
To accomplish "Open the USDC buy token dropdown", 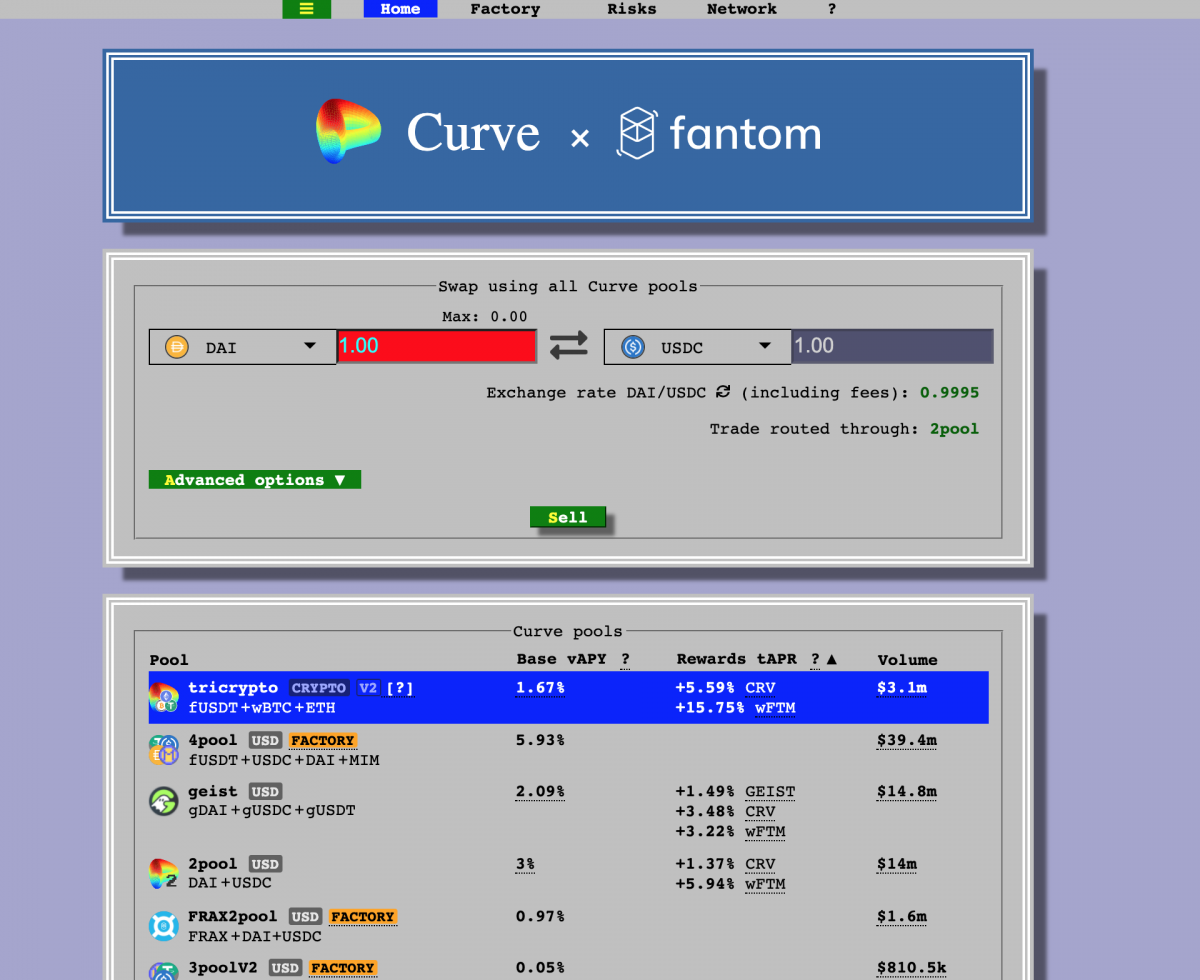I will (x=697, y=347).
